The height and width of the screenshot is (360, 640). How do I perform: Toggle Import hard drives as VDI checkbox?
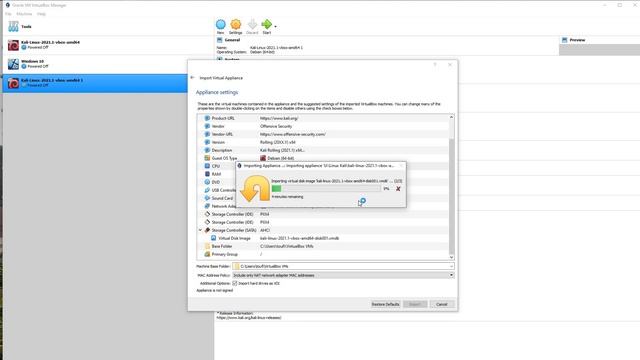pyautogui.click(x=235, y=283)
